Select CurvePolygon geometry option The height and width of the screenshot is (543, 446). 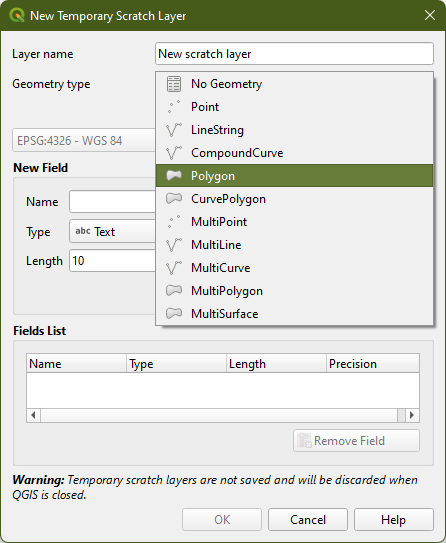[x=294, y=199]
